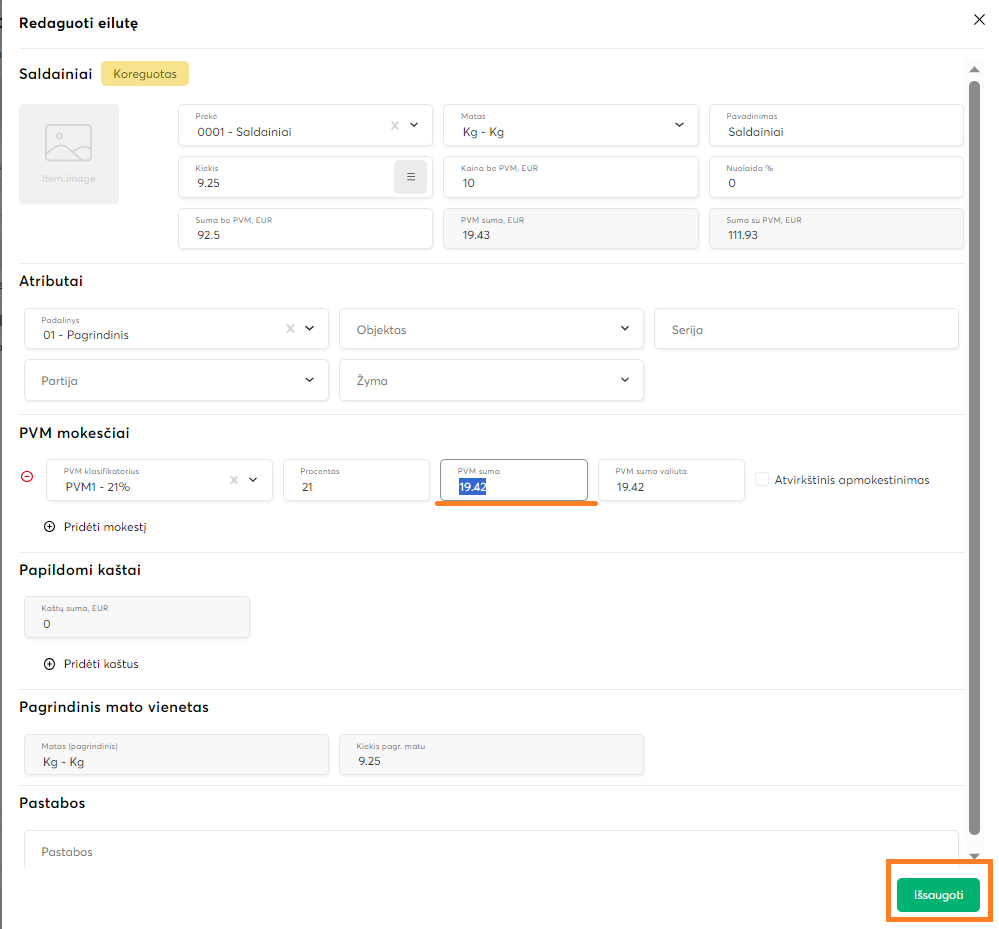Clear the PVM klasifikatorius selection
Image resolution: width=999 pixels, height=929 pixels.
tap(234, 480)
